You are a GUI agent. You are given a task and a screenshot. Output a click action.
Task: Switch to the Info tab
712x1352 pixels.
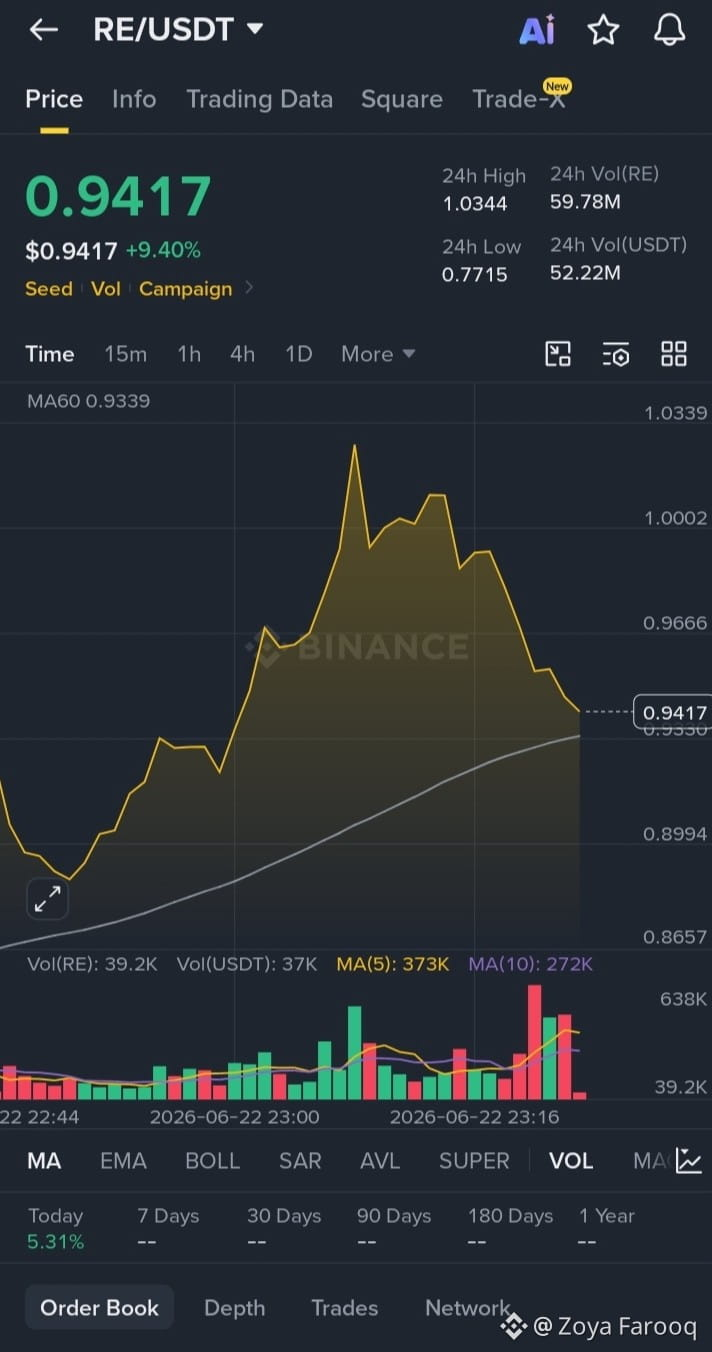click(x=134, y=99)
